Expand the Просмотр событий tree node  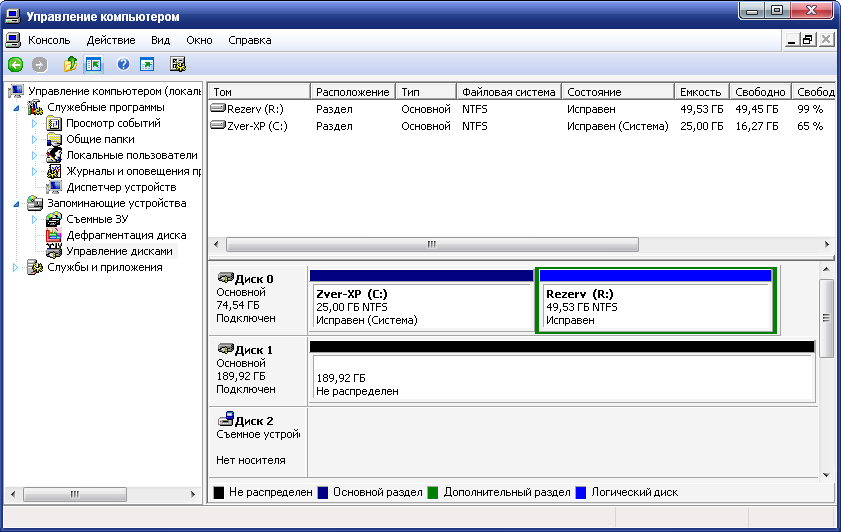tap(34, 124)
